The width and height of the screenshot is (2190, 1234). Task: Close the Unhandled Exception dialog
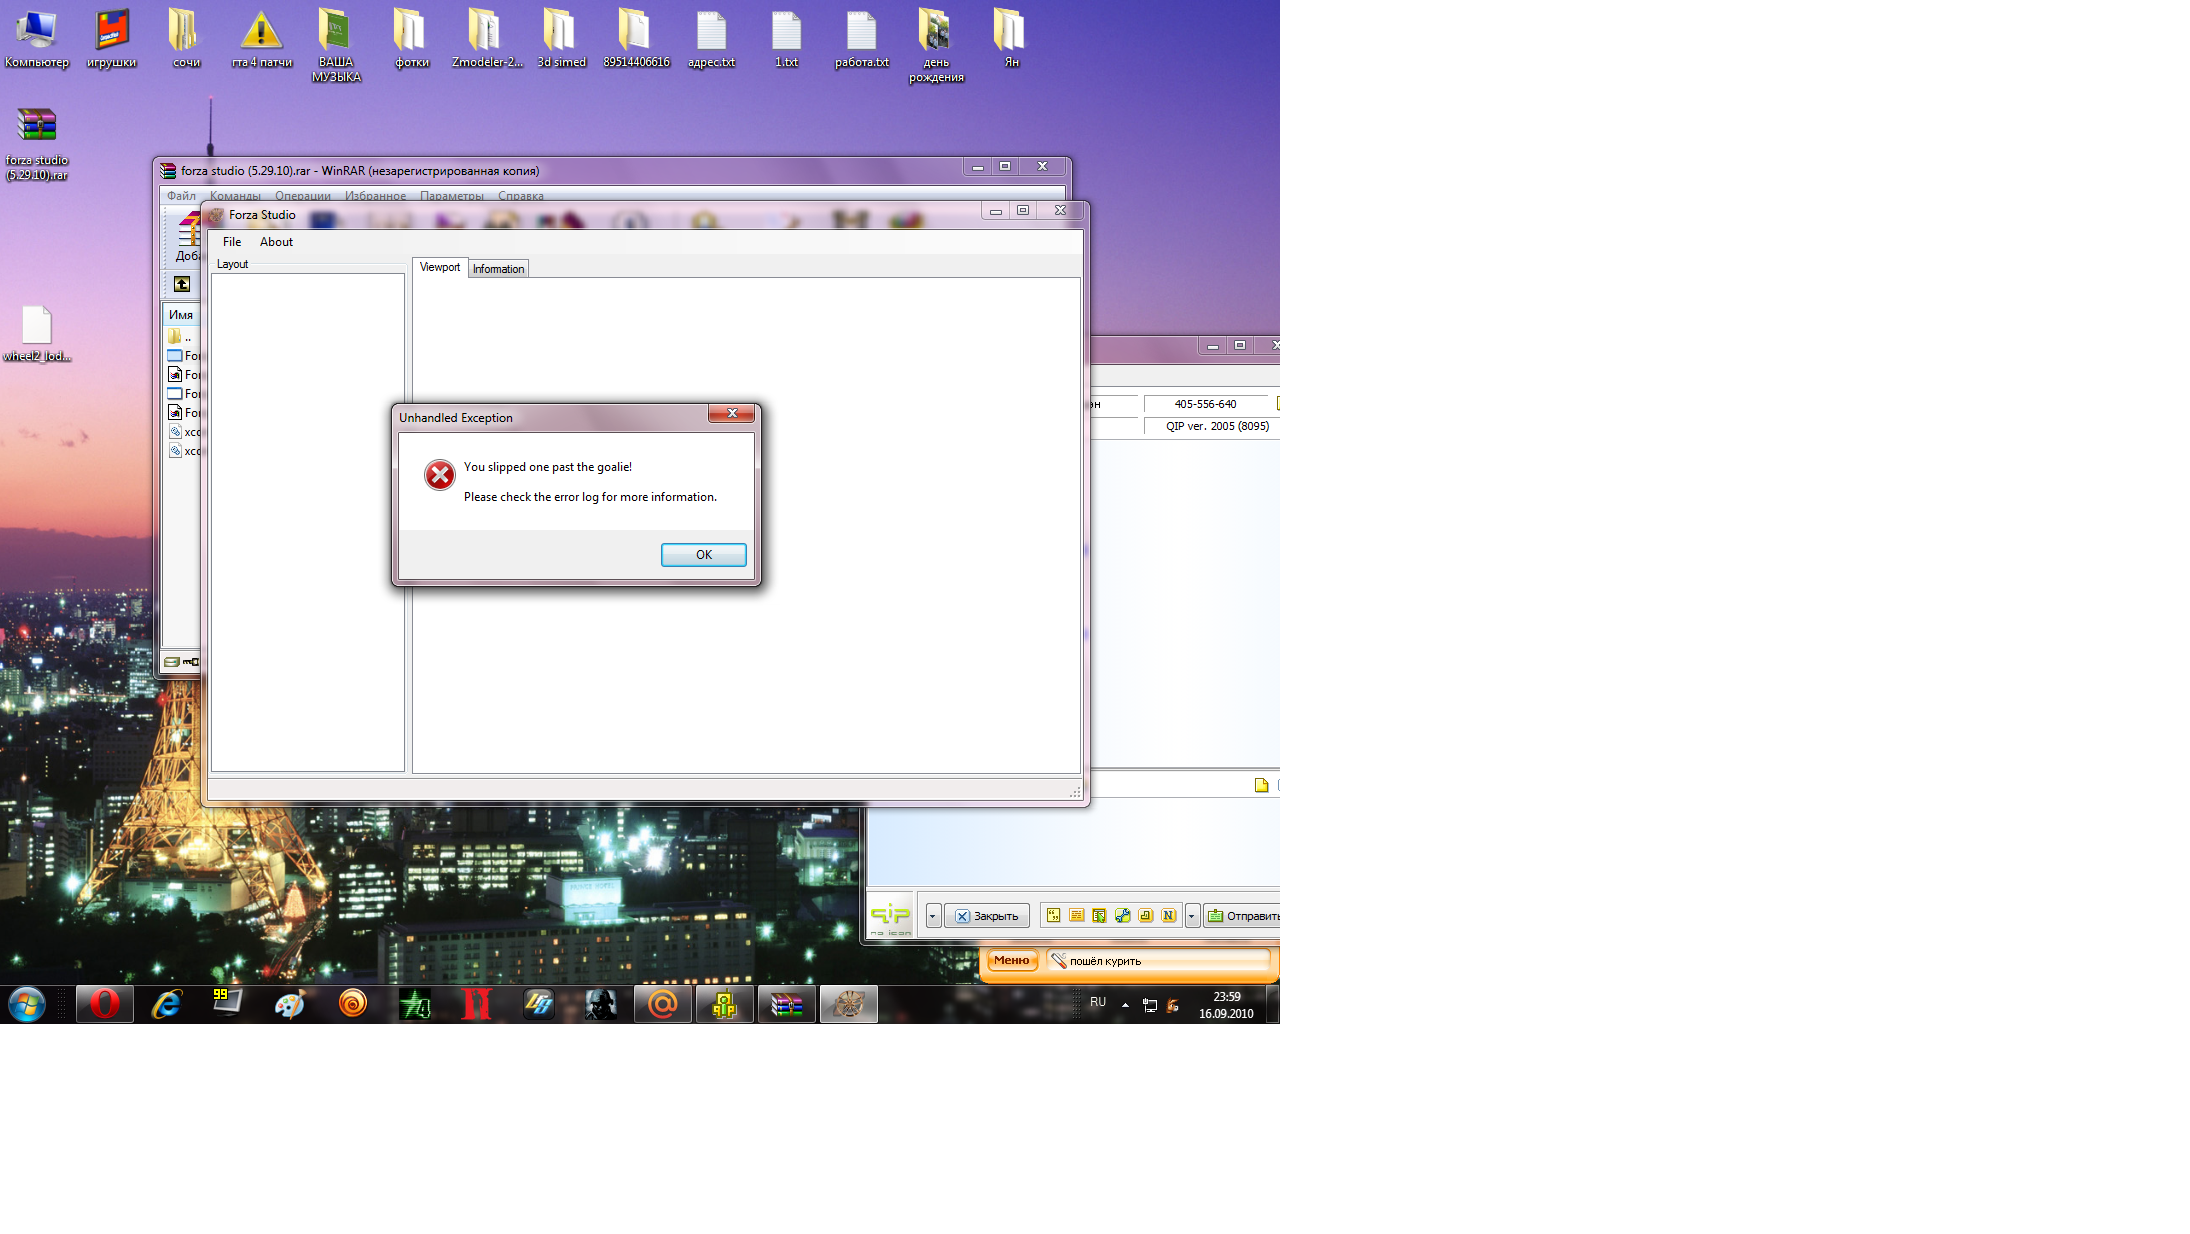732,413
